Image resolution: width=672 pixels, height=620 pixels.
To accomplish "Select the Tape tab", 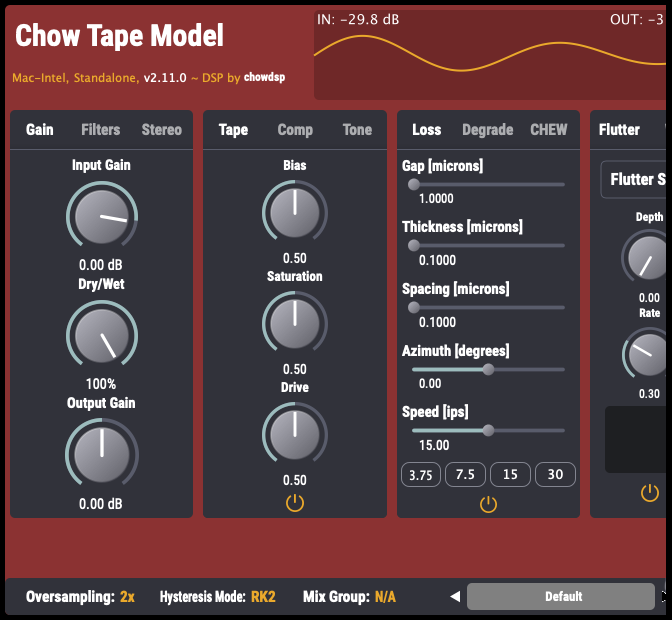I will click(233, 129).
